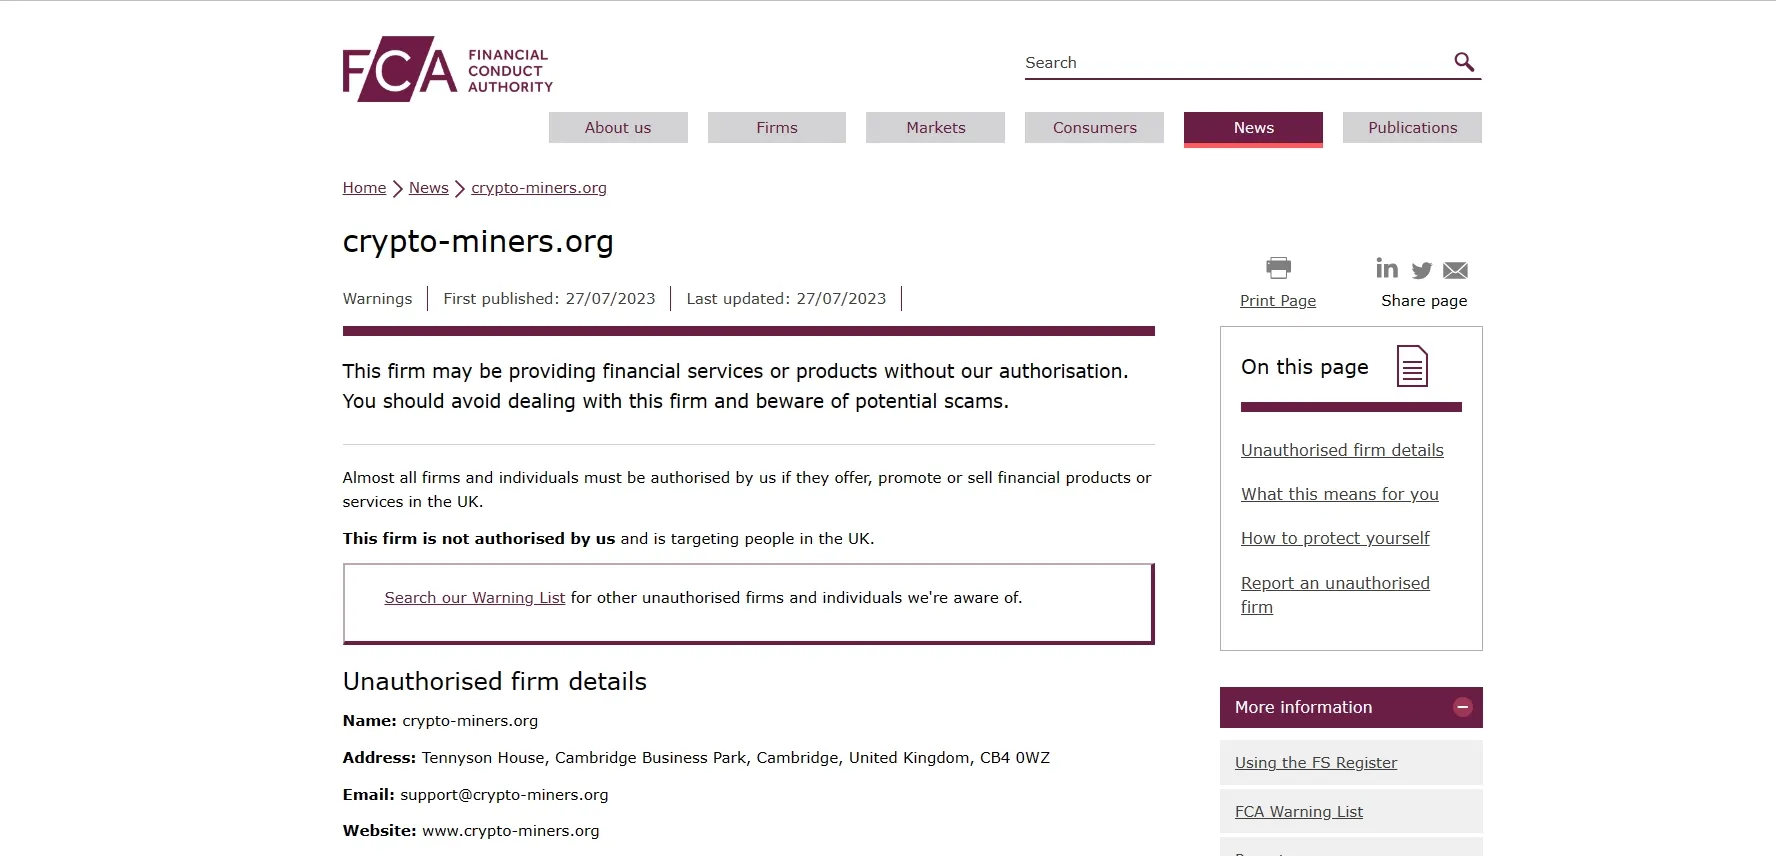
Task: Click the Search input field
Action: pyautogui.click(x=1236, y=62)
